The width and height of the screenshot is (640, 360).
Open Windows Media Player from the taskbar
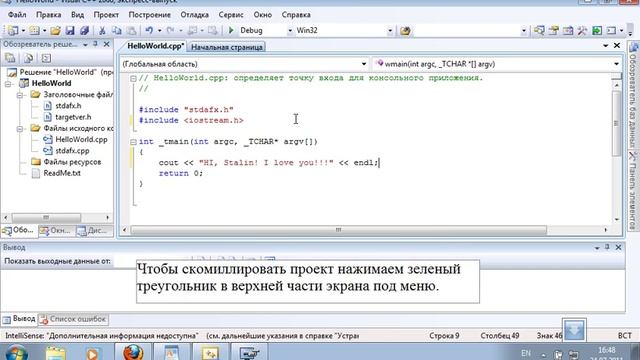point(92,353)
